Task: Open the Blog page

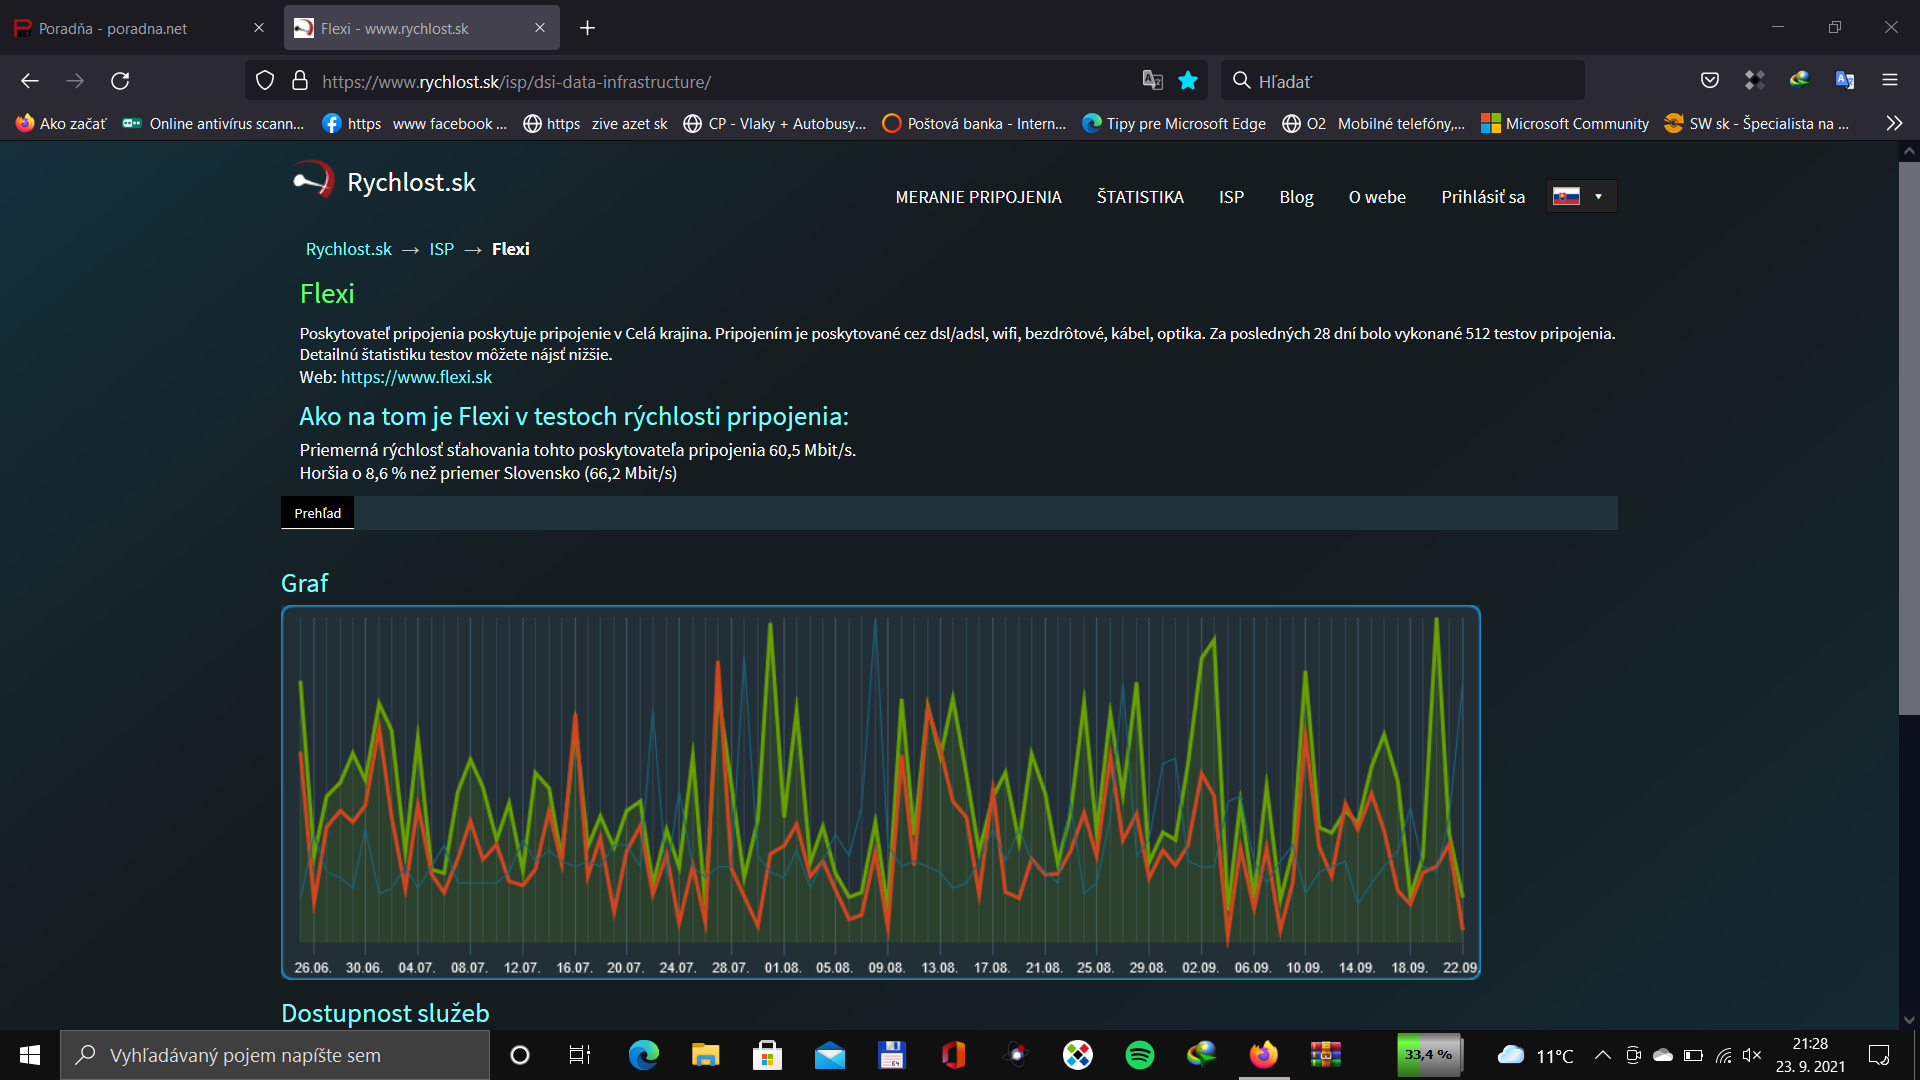Action: 1296,197
